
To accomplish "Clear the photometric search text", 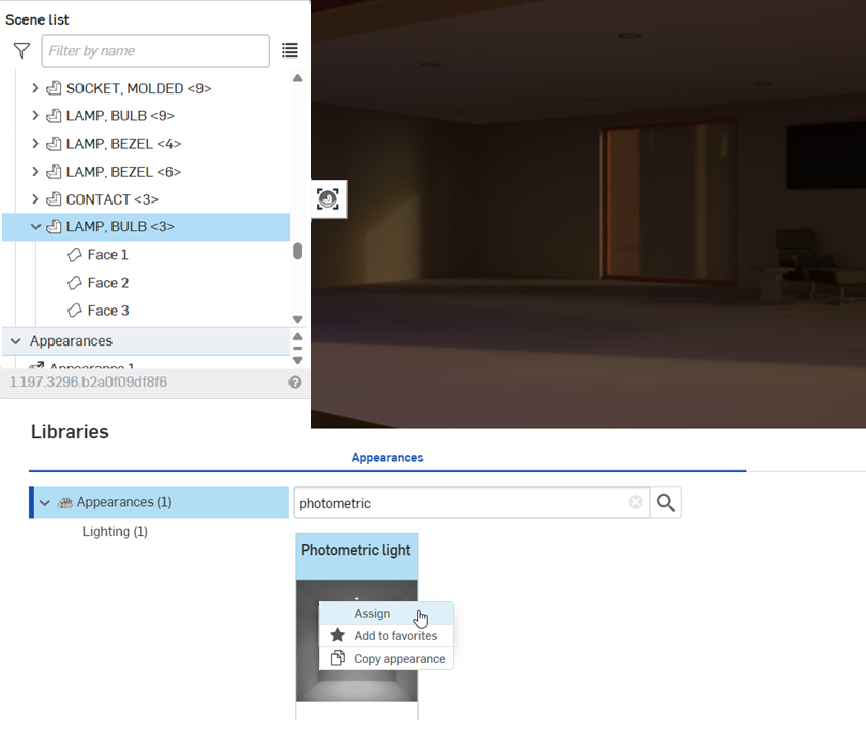I will [x=635, y=503].
